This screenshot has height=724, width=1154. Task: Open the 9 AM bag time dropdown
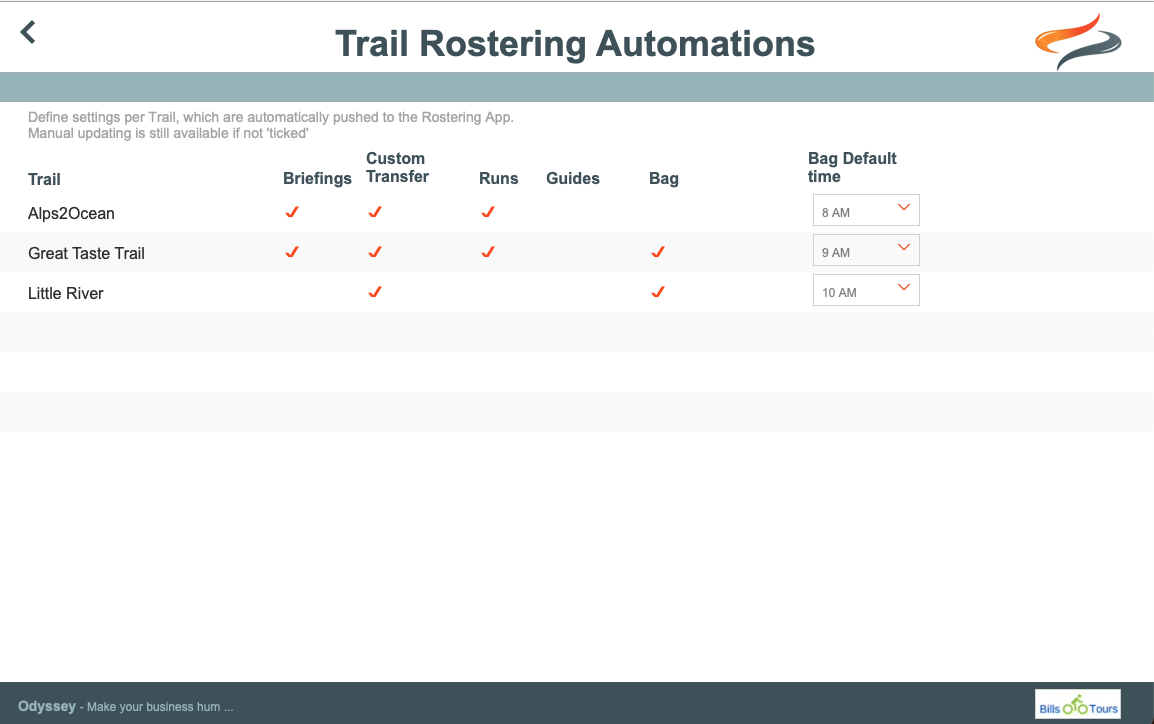pos(866,250)
